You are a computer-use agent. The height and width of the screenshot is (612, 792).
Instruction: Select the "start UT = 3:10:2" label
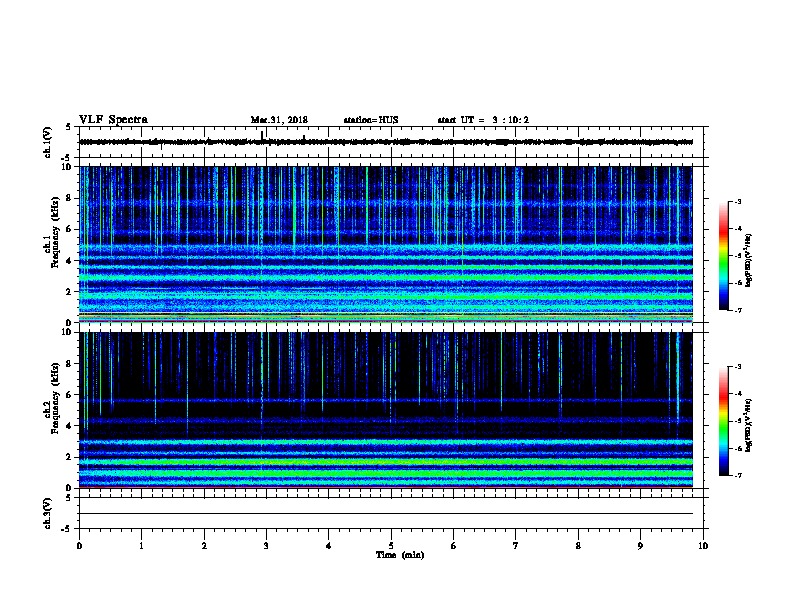pos(483,120)
